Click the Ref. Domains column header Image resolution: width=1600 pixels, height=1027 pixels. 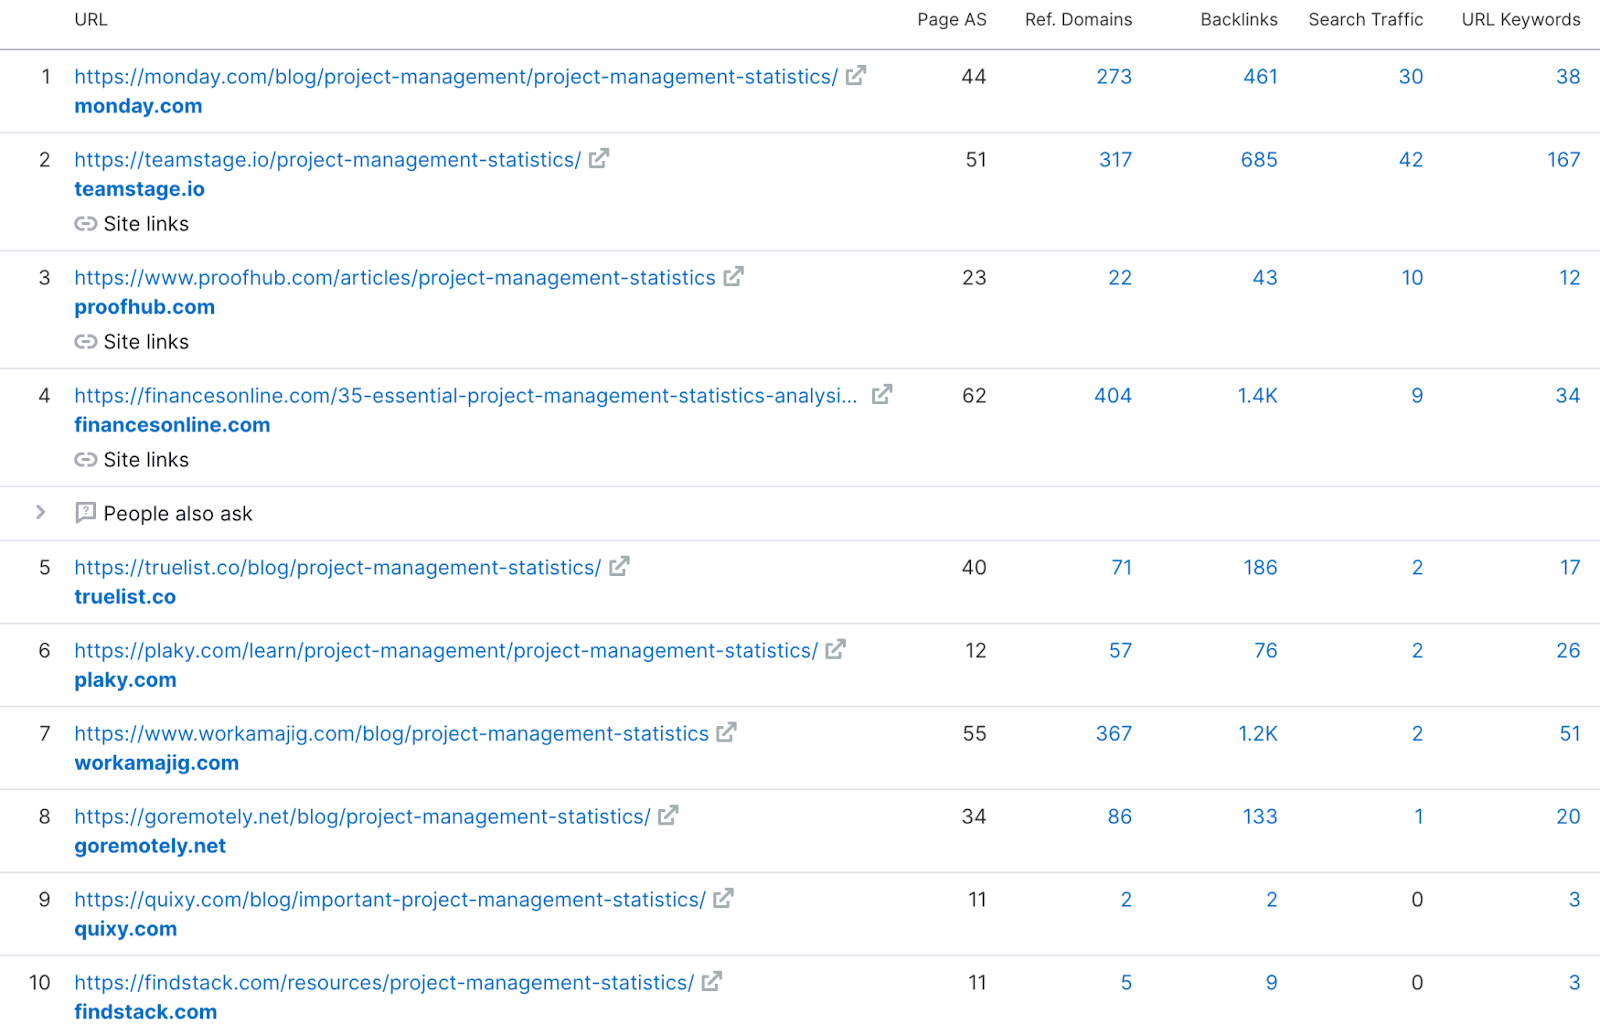pos(1078,20)
